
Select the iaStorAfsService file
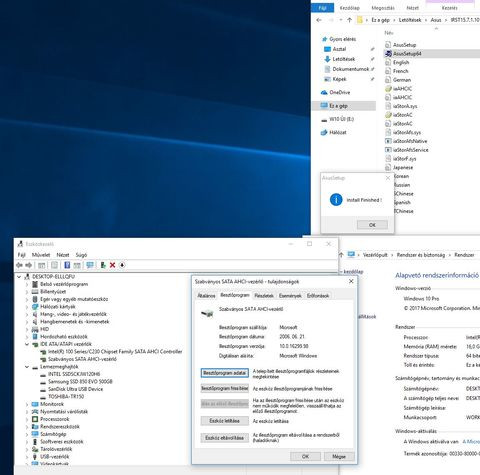click(410, 150)
